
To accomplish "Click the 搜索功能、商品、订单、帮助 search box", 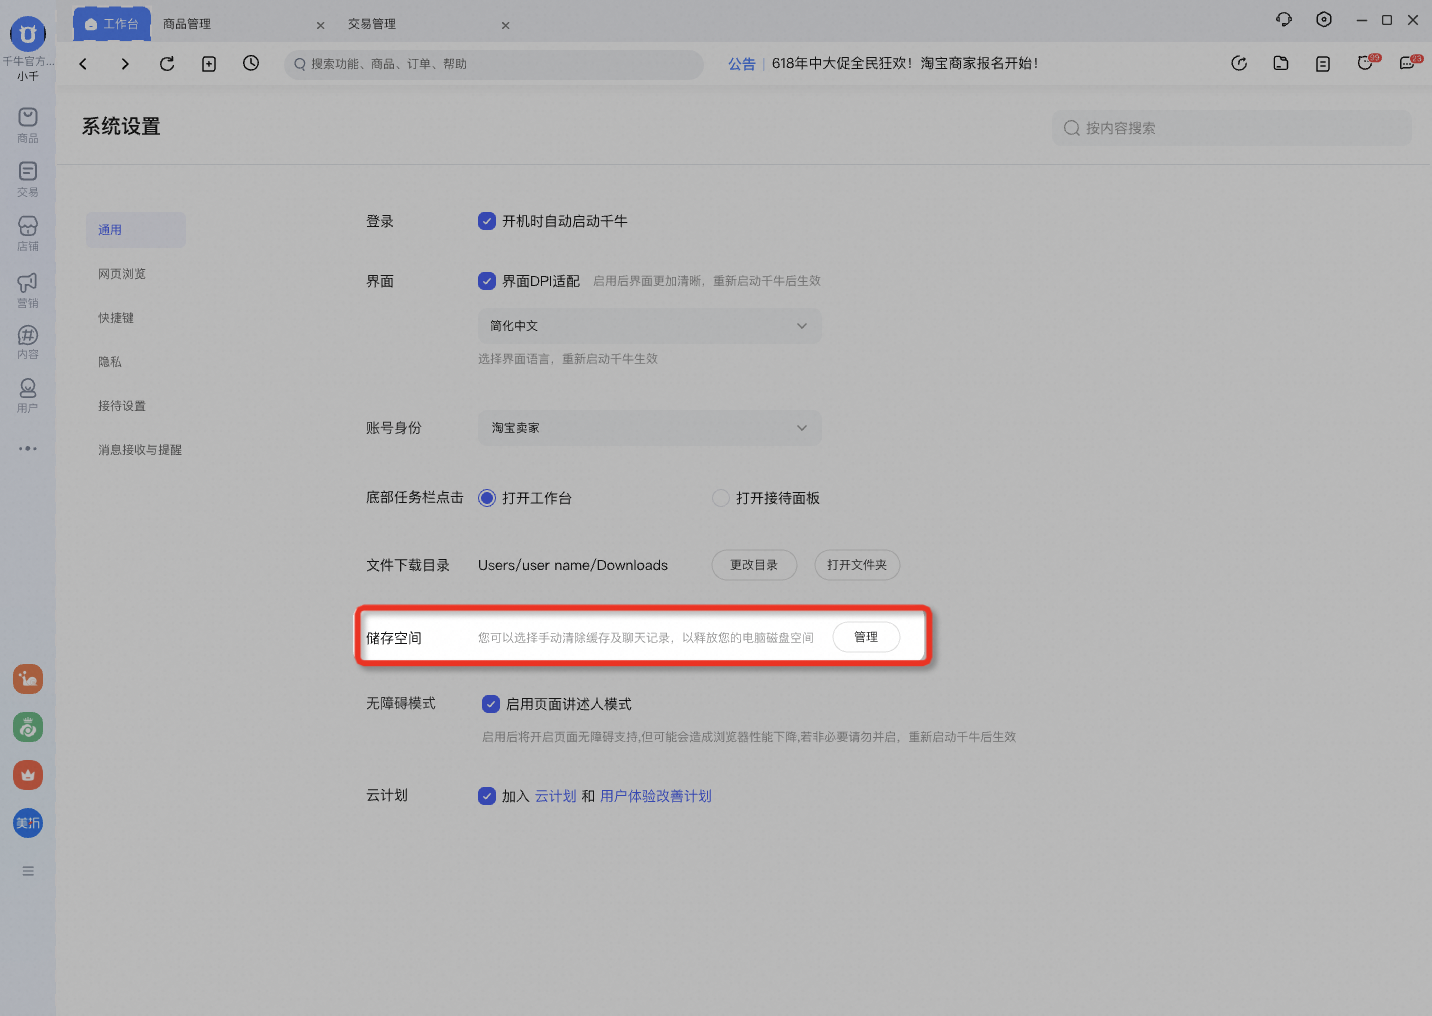I will click(494, 64).
